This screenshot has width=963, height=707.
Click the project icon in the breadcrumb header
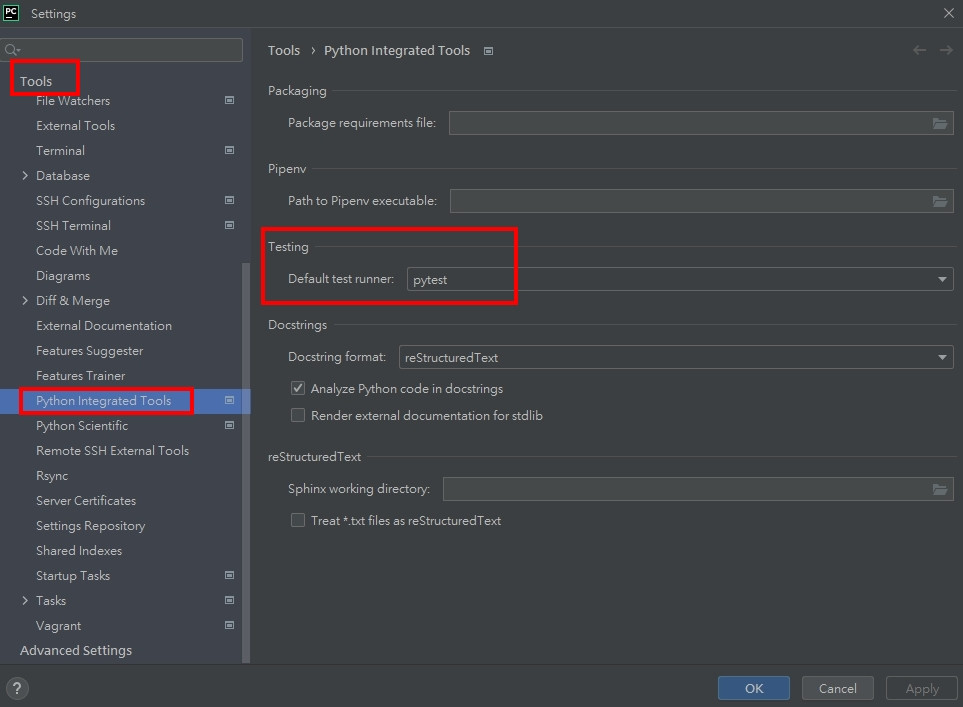(x=488, y=51)
